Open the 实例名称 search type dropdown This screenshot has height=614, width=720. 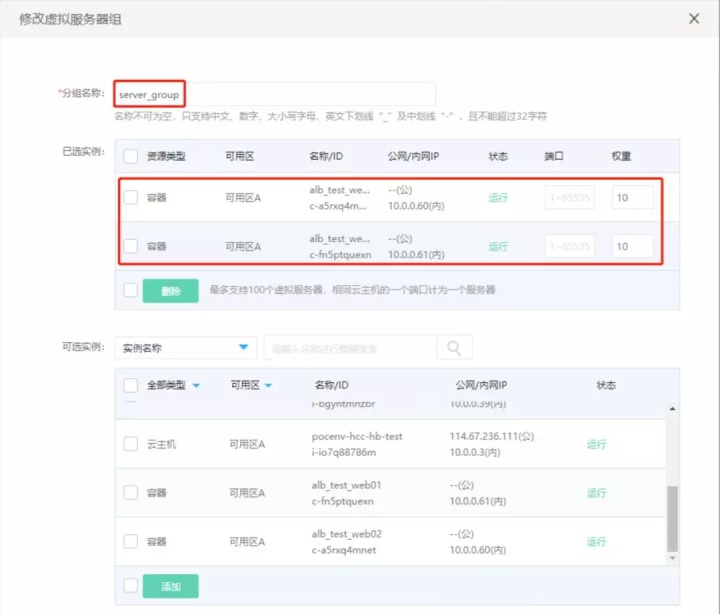[x=186, y=348]
